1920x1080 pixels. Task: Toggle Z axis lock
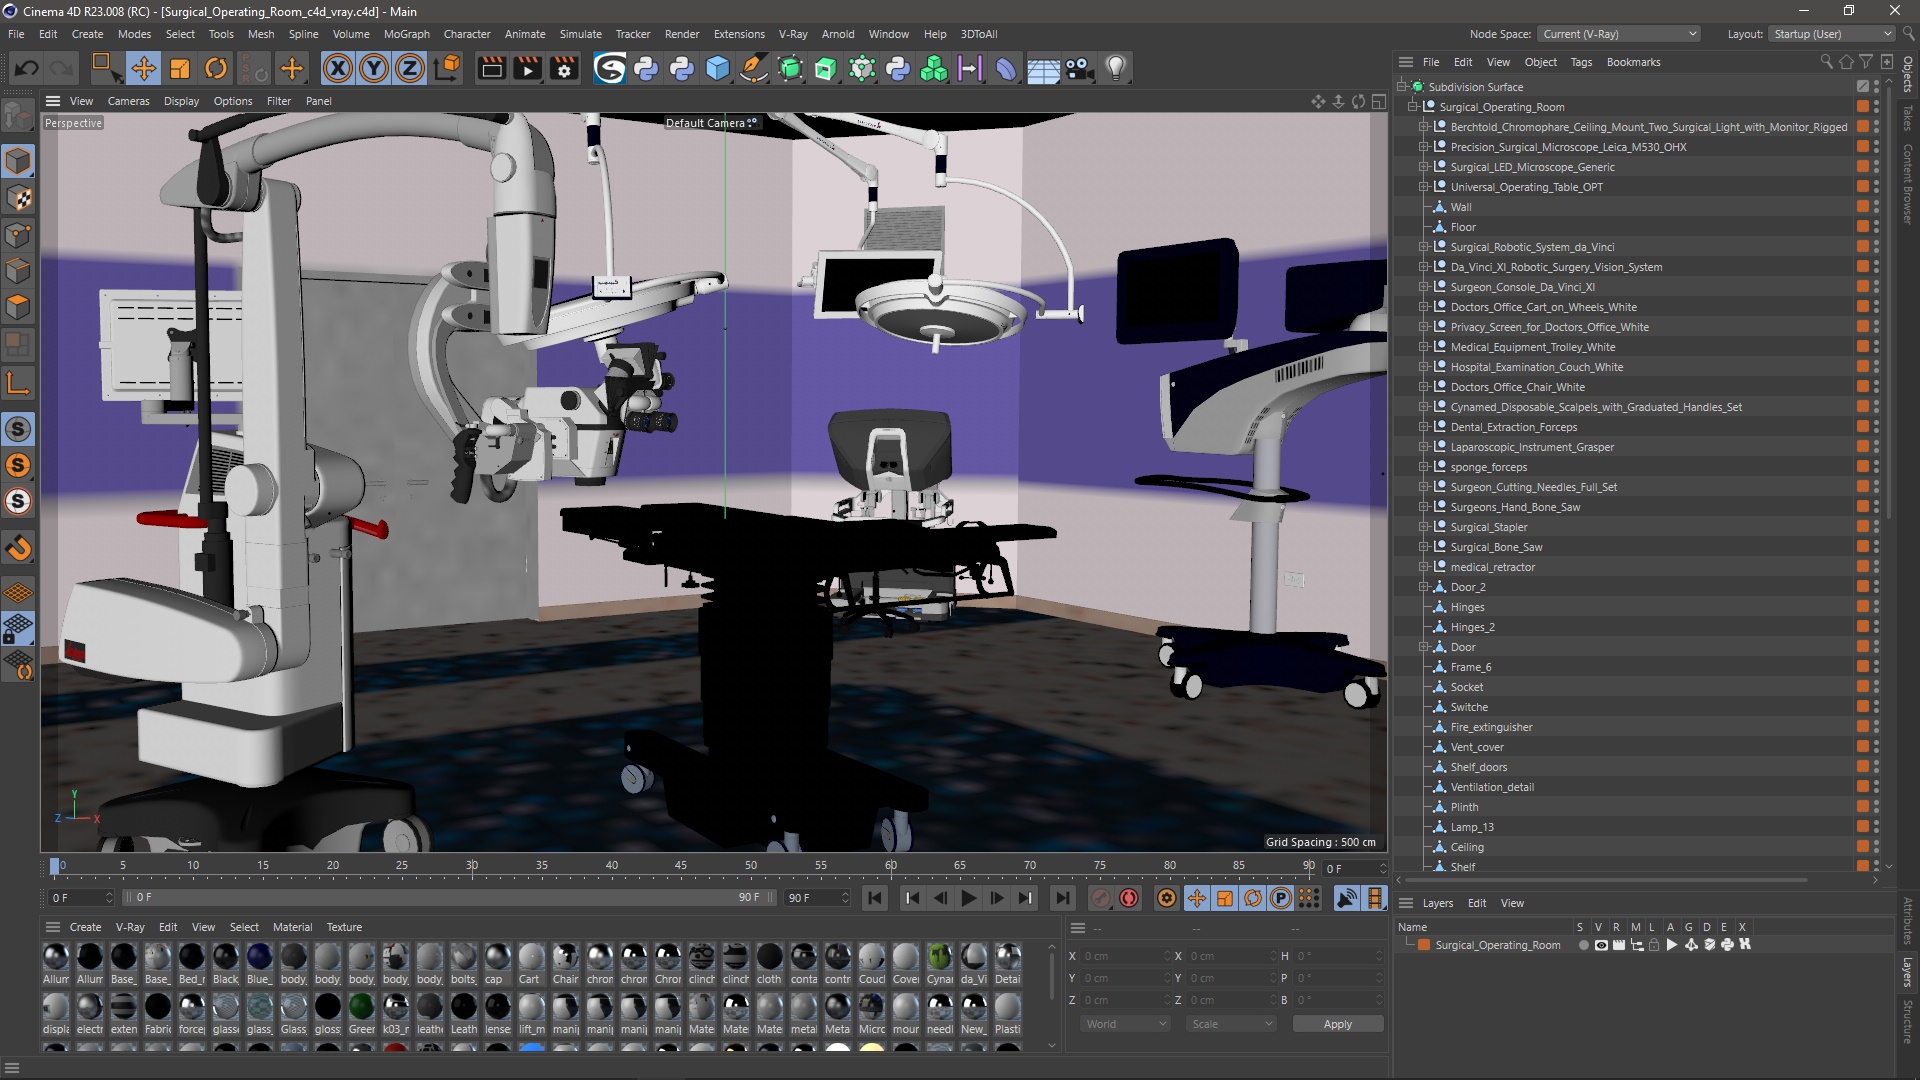410,68
